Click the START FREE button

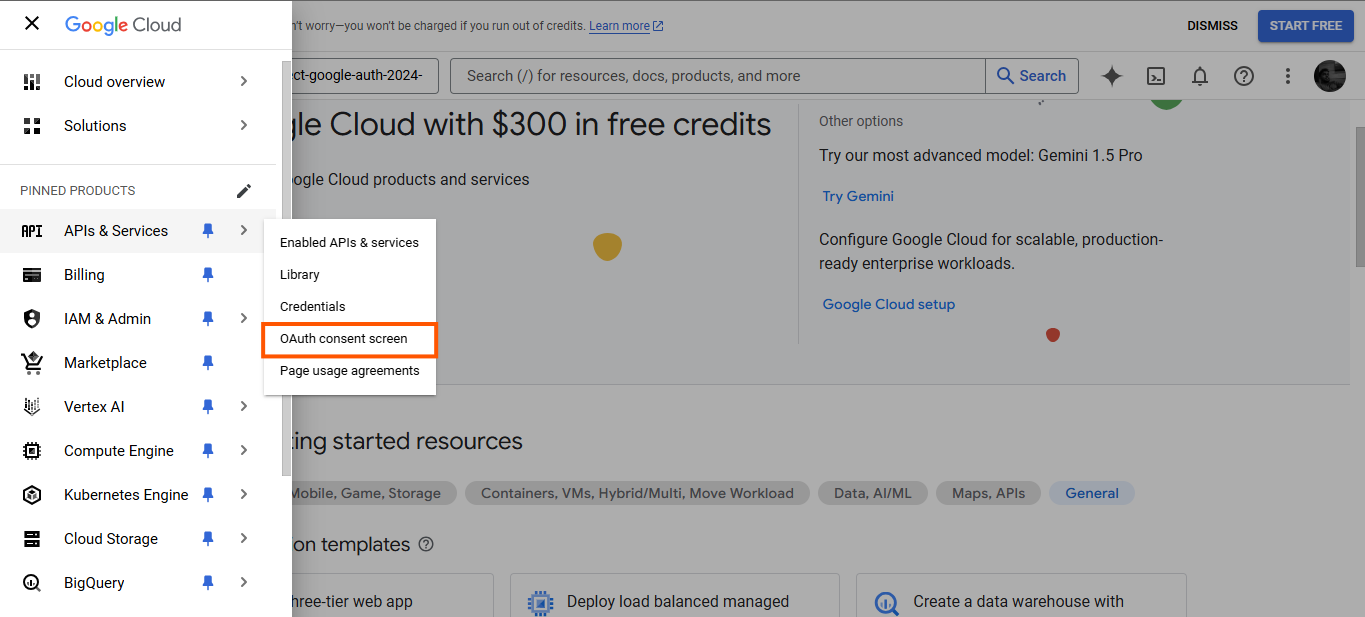coord(1305,25)
